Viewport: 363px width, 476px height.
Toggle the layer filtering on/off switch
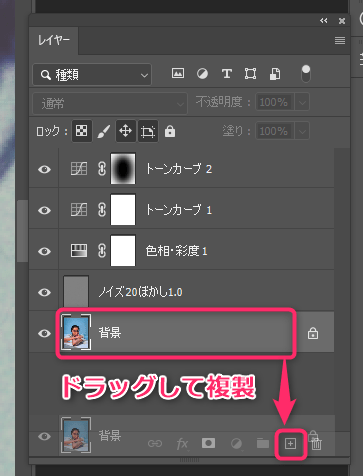[x=306, y=74]
